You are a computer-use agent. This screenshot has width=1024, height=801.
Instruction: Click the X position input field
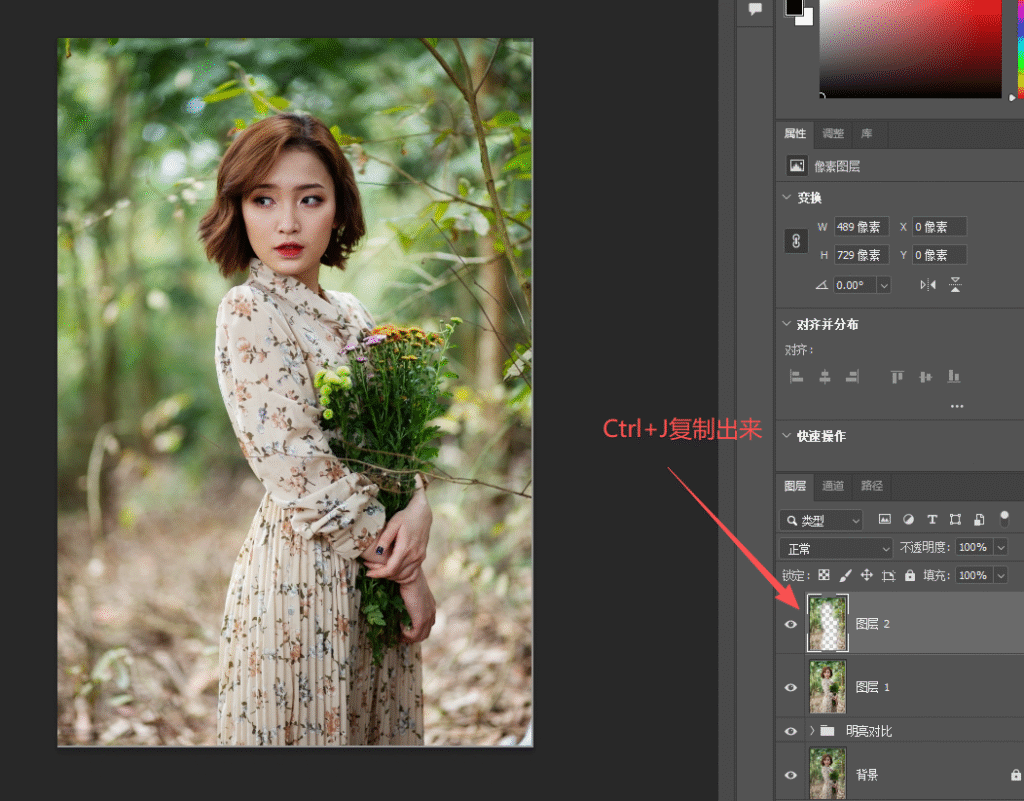(x=939, y=227)
